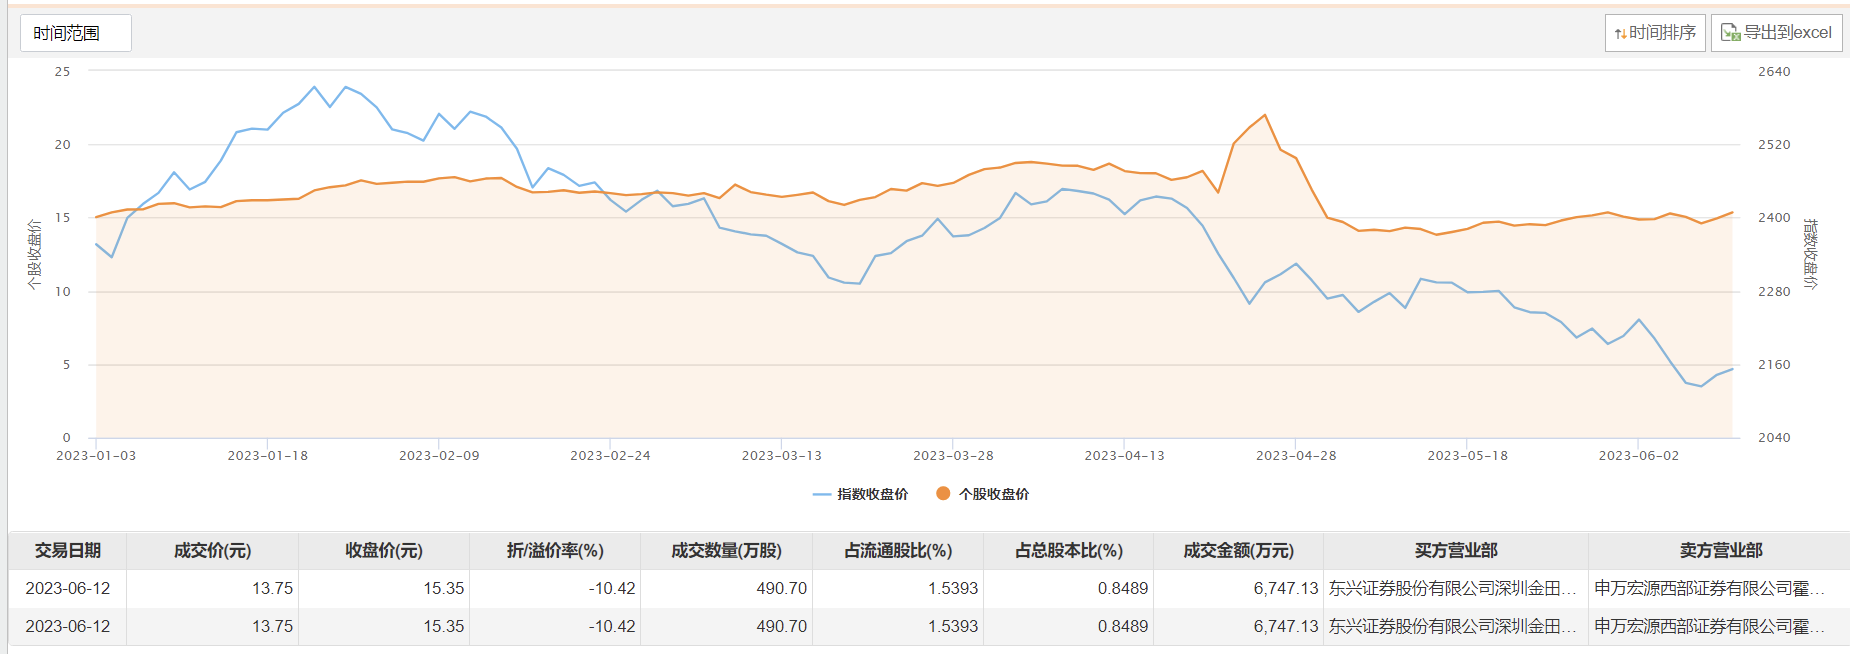Open the 时间范围 dropdown
The image size is (1850, 654).
[x=75, y=33]
